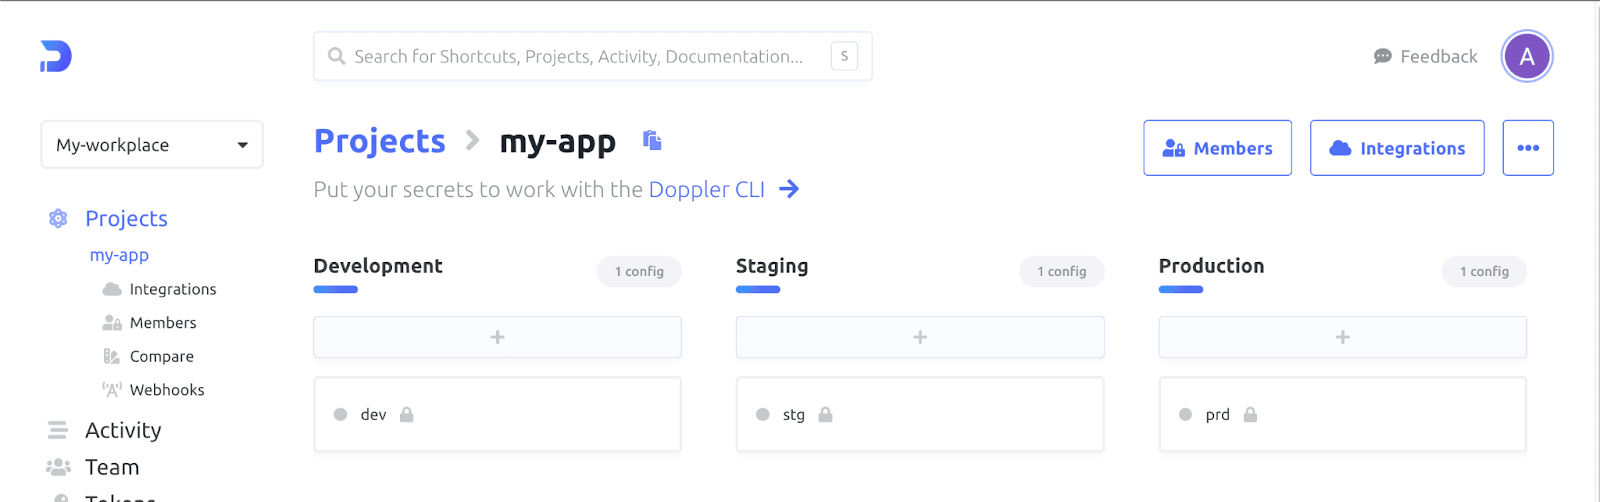This screenshot has width=1600, height=502.
Task: Open the Members button in header
Action: 1217,148
